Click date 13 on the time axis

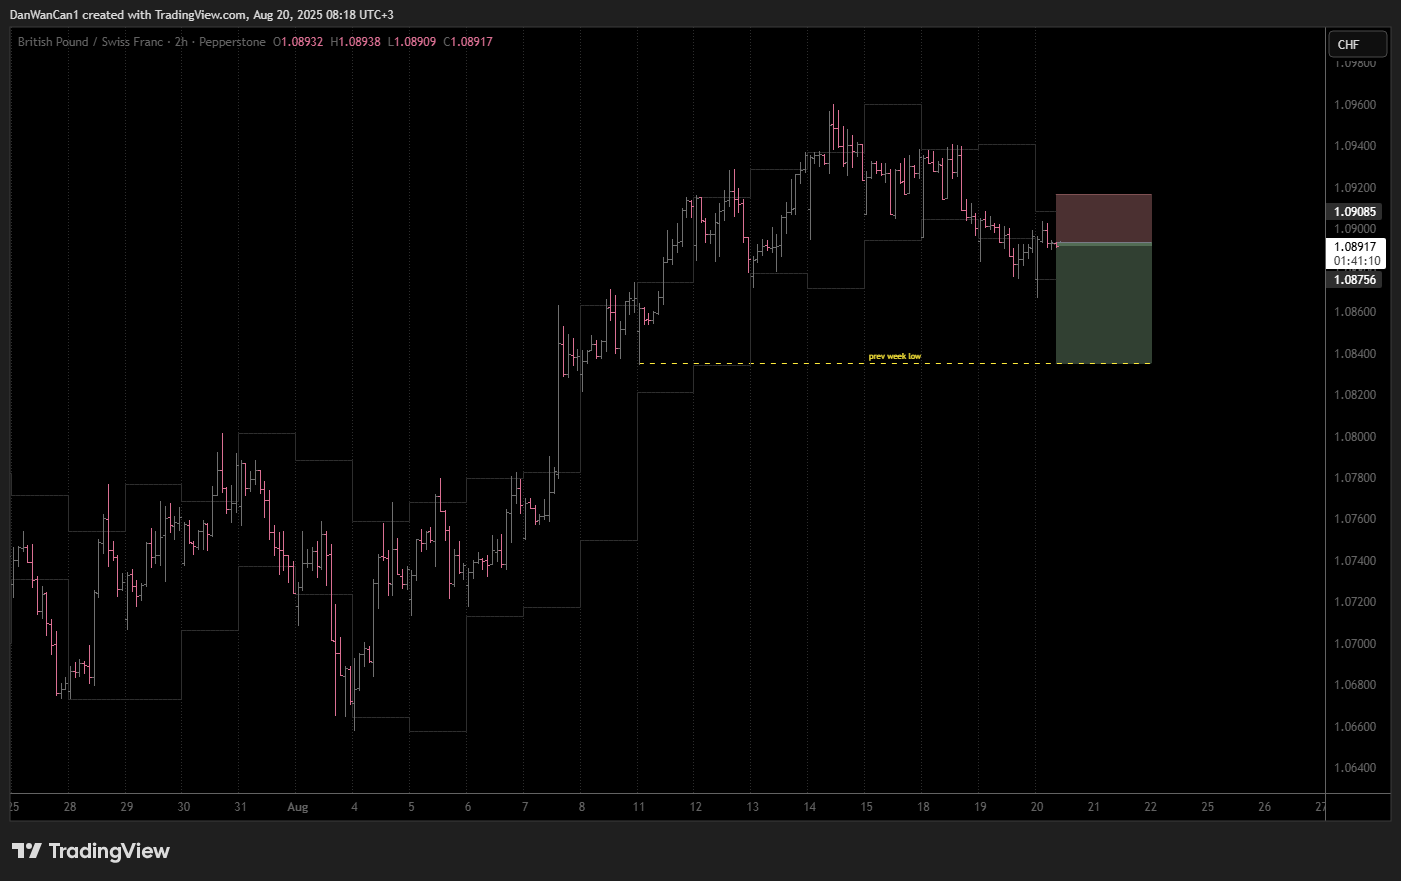tap(753, 807)
